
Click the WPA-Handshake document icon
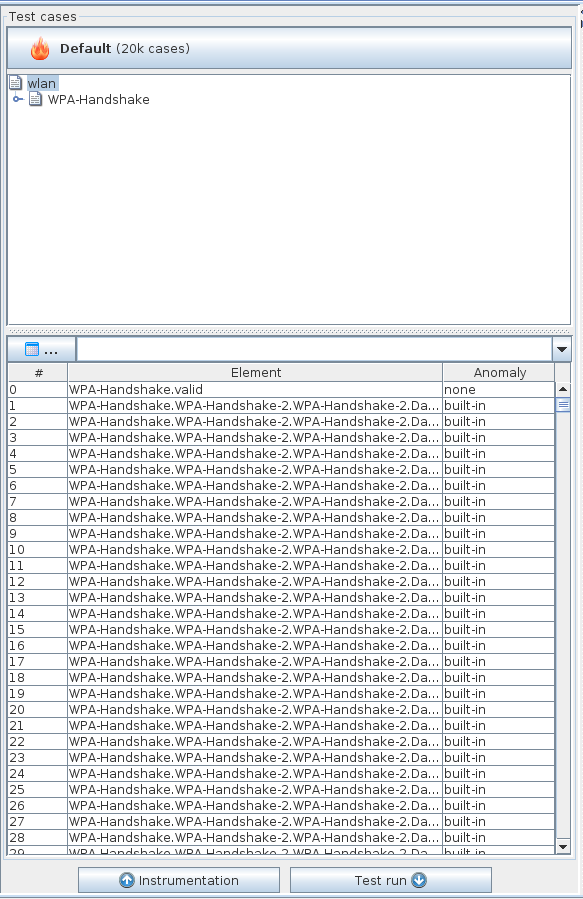click(36, 99)
